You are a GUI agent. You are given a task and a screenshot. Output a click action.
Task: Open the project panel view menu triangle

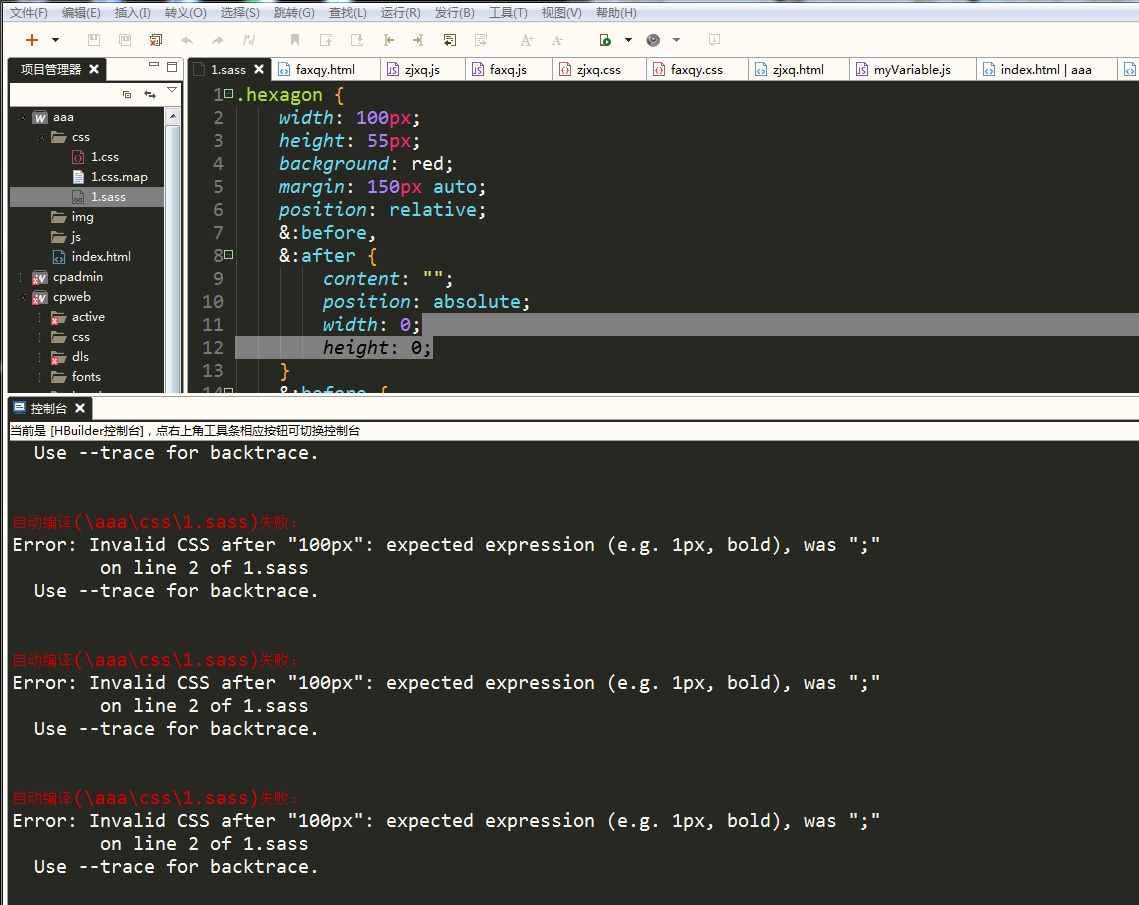click(172, 90)
